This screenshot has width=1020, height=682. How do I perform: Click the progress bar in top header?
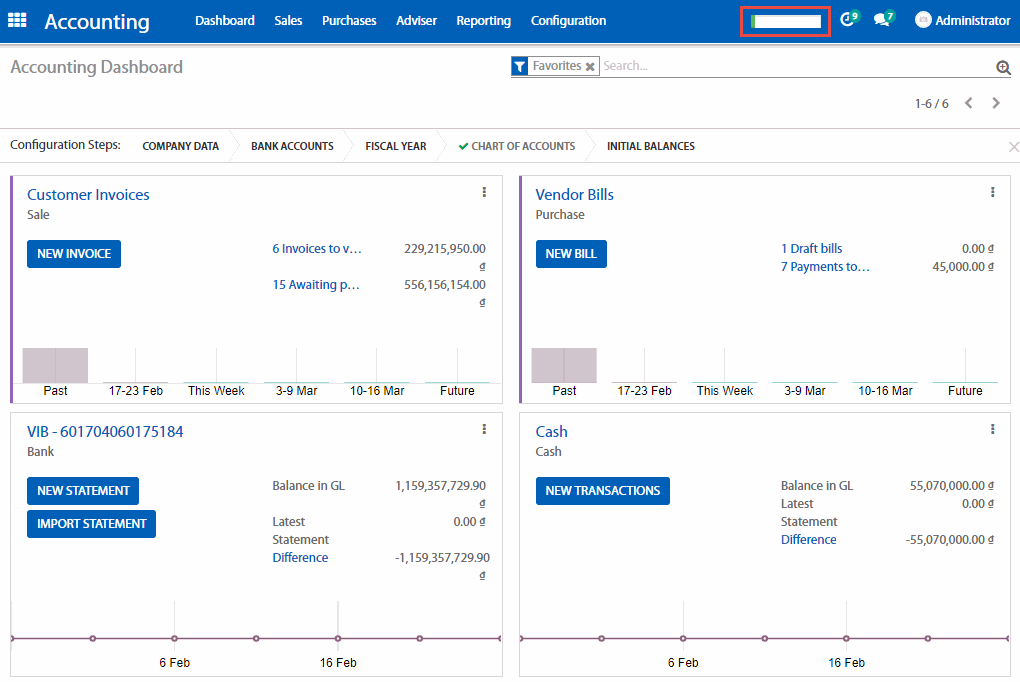tap(786, 21)
